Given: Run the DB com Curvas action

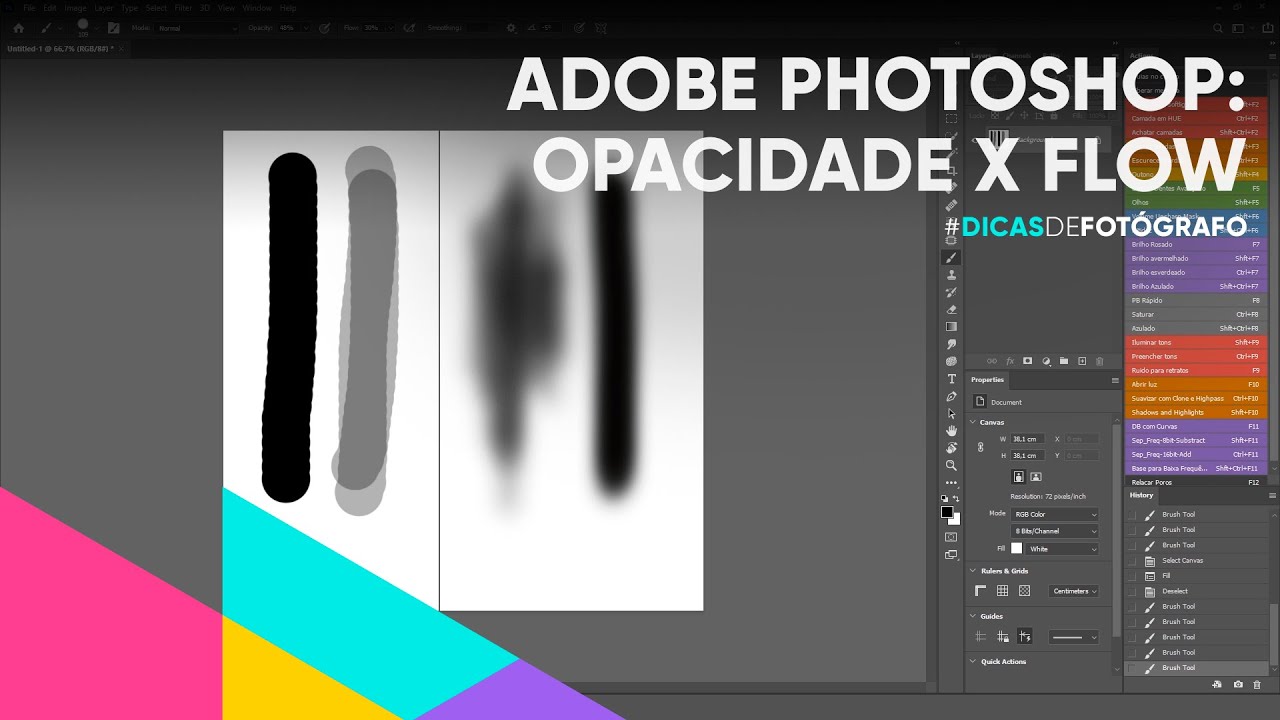Looking at the screenshot, I should click(1196, 426).
